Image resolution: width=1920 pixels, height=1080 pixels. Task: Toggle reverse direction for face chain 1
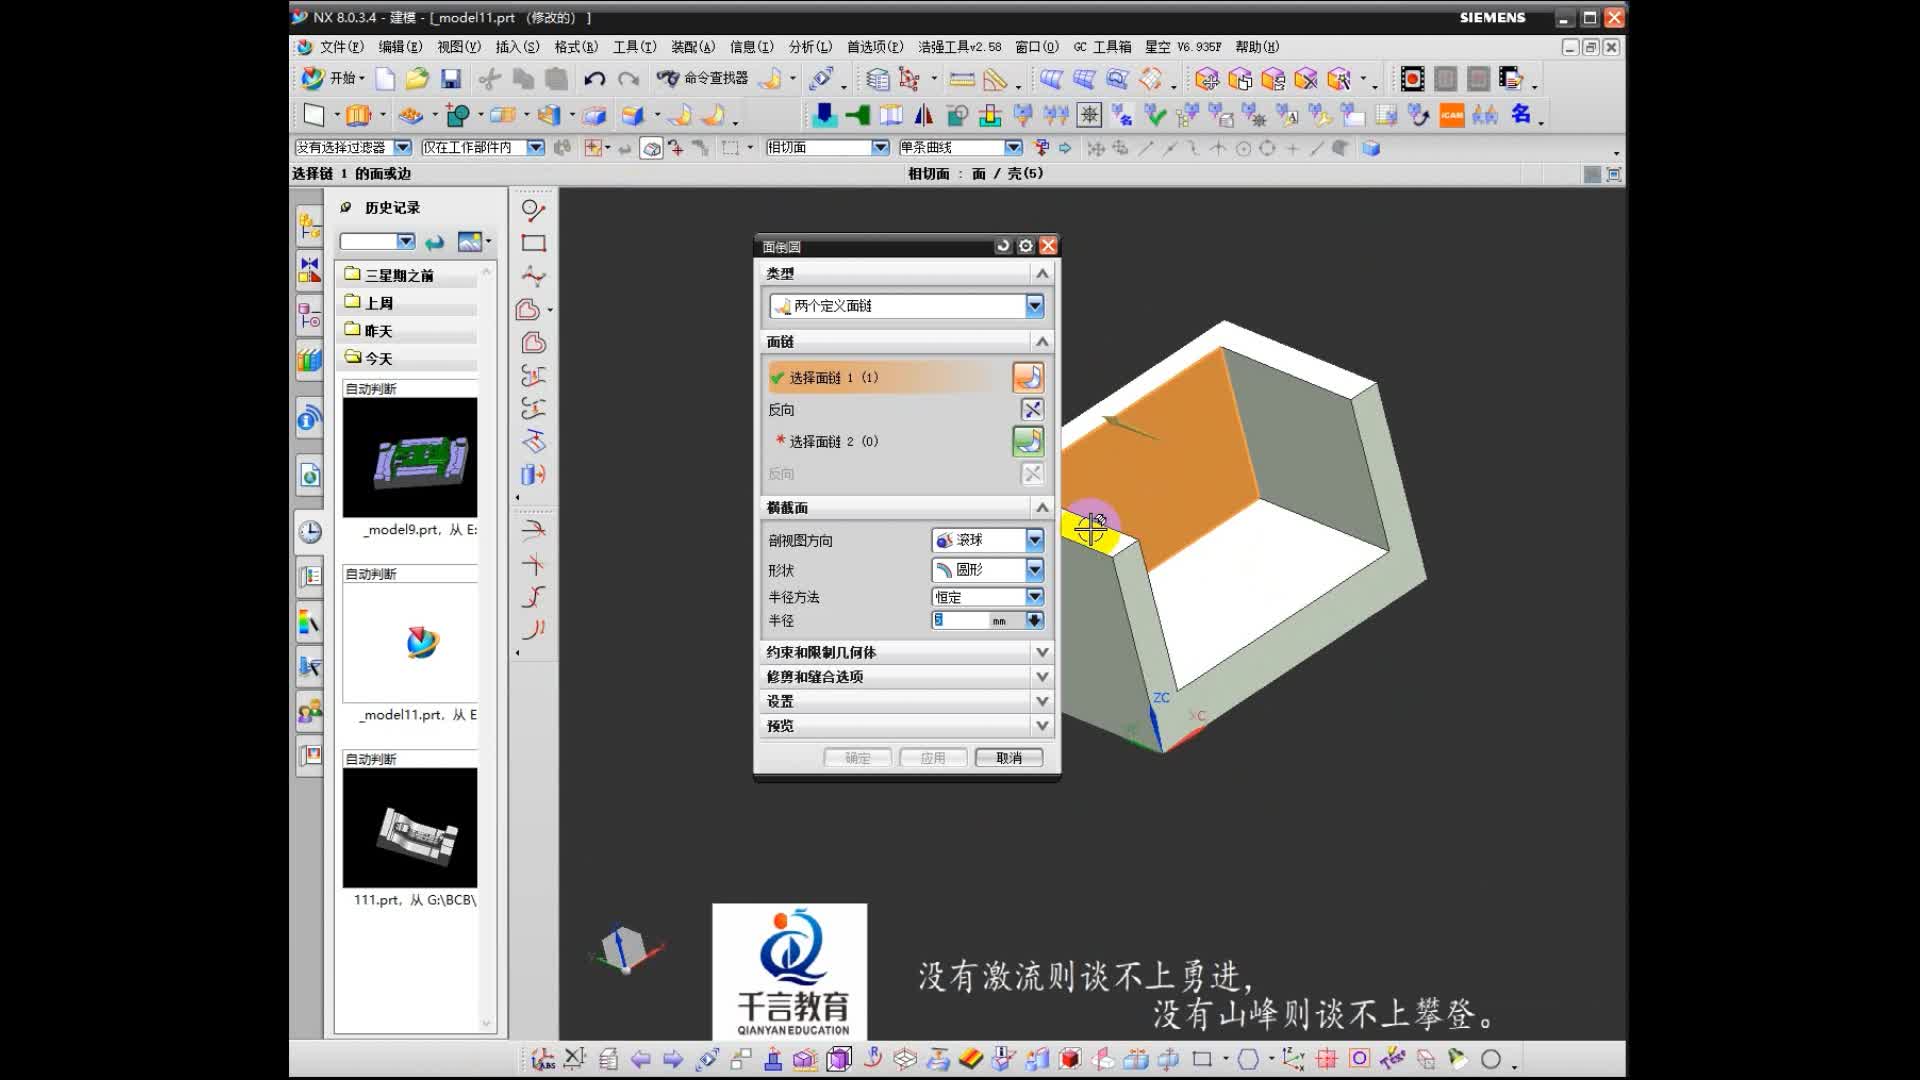tap(1032, 409)
